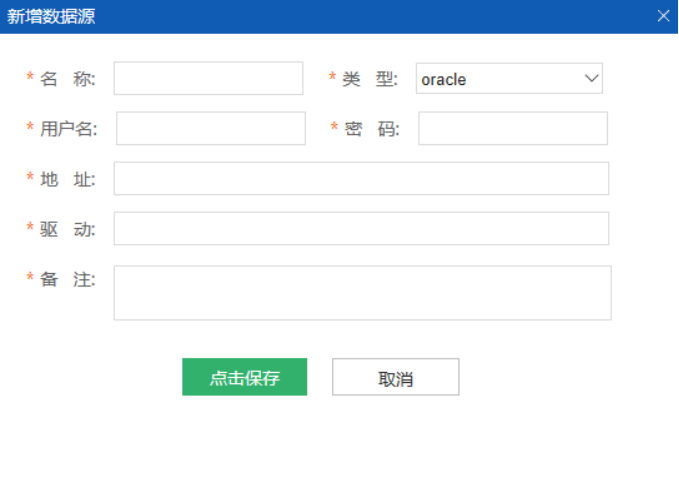Click inside the 备注 remarks text area
The image size is (679, 487).
[361, 292]
